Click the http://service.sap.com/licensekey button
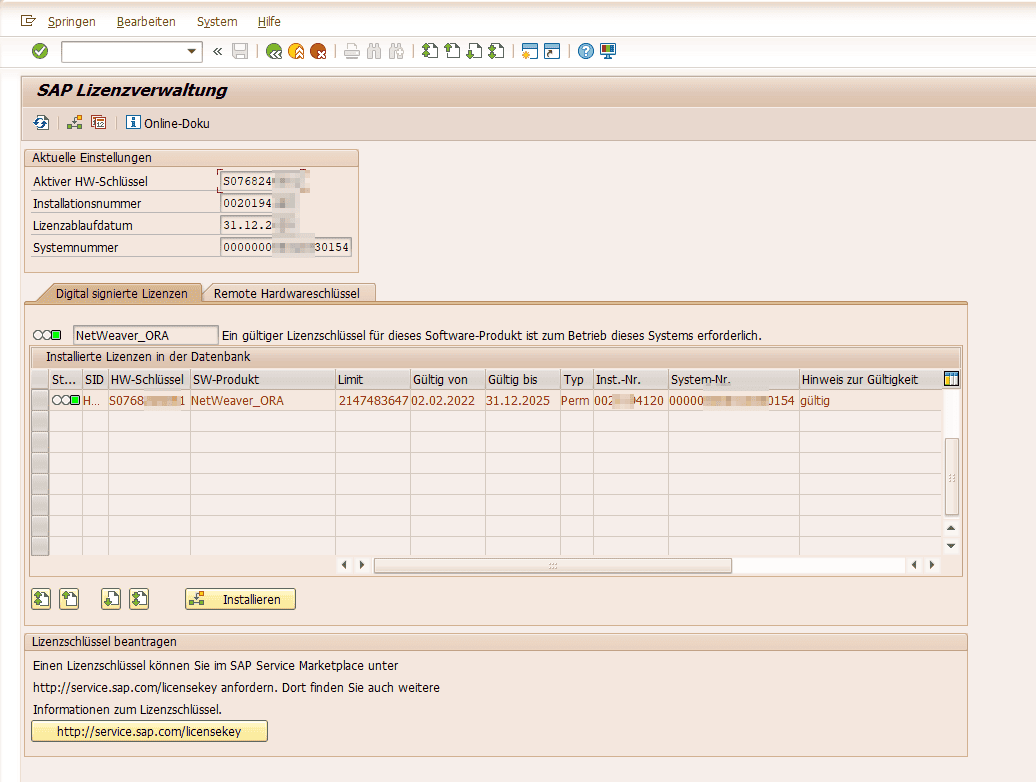 [x=148, y=731]
